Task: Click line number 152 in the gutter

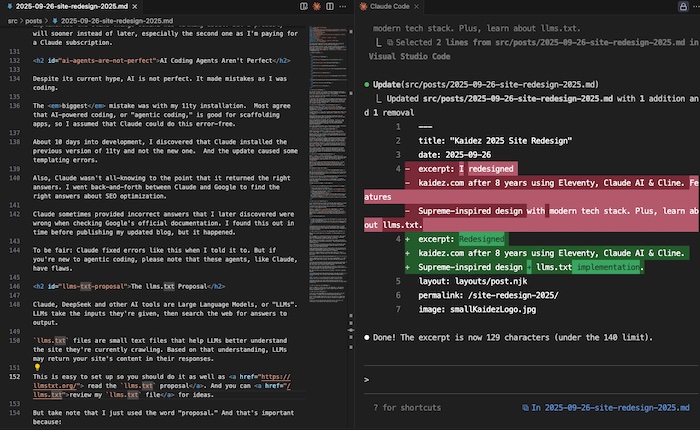Action: point(14,376)
